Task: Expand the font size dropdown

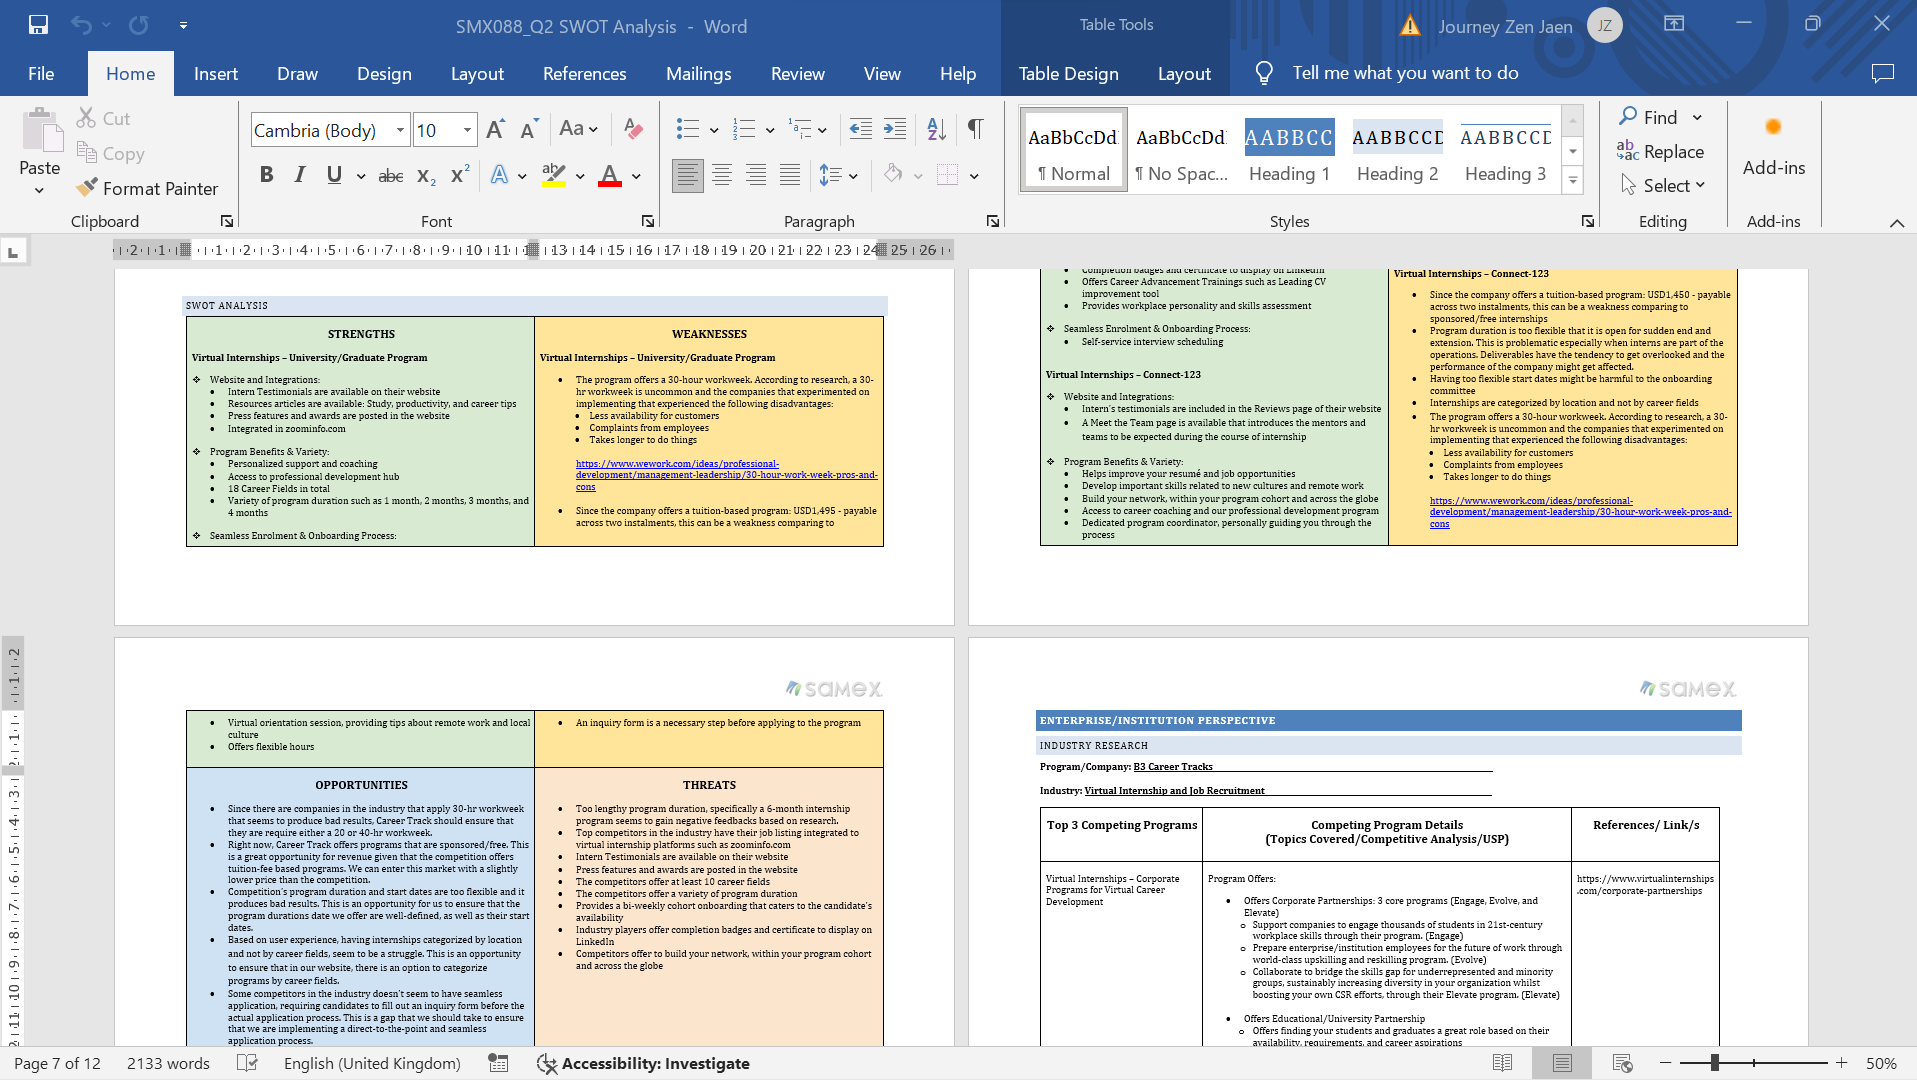Action: coord(467,130)
